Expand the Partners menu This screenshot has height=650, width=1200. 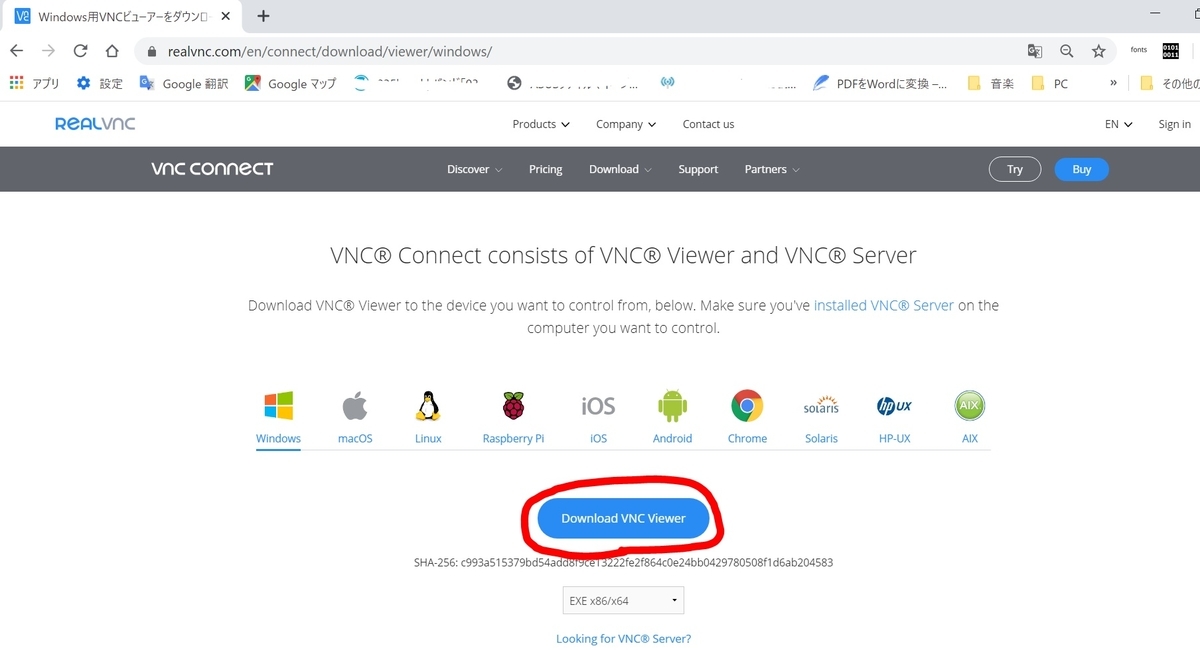pos(772,169)
